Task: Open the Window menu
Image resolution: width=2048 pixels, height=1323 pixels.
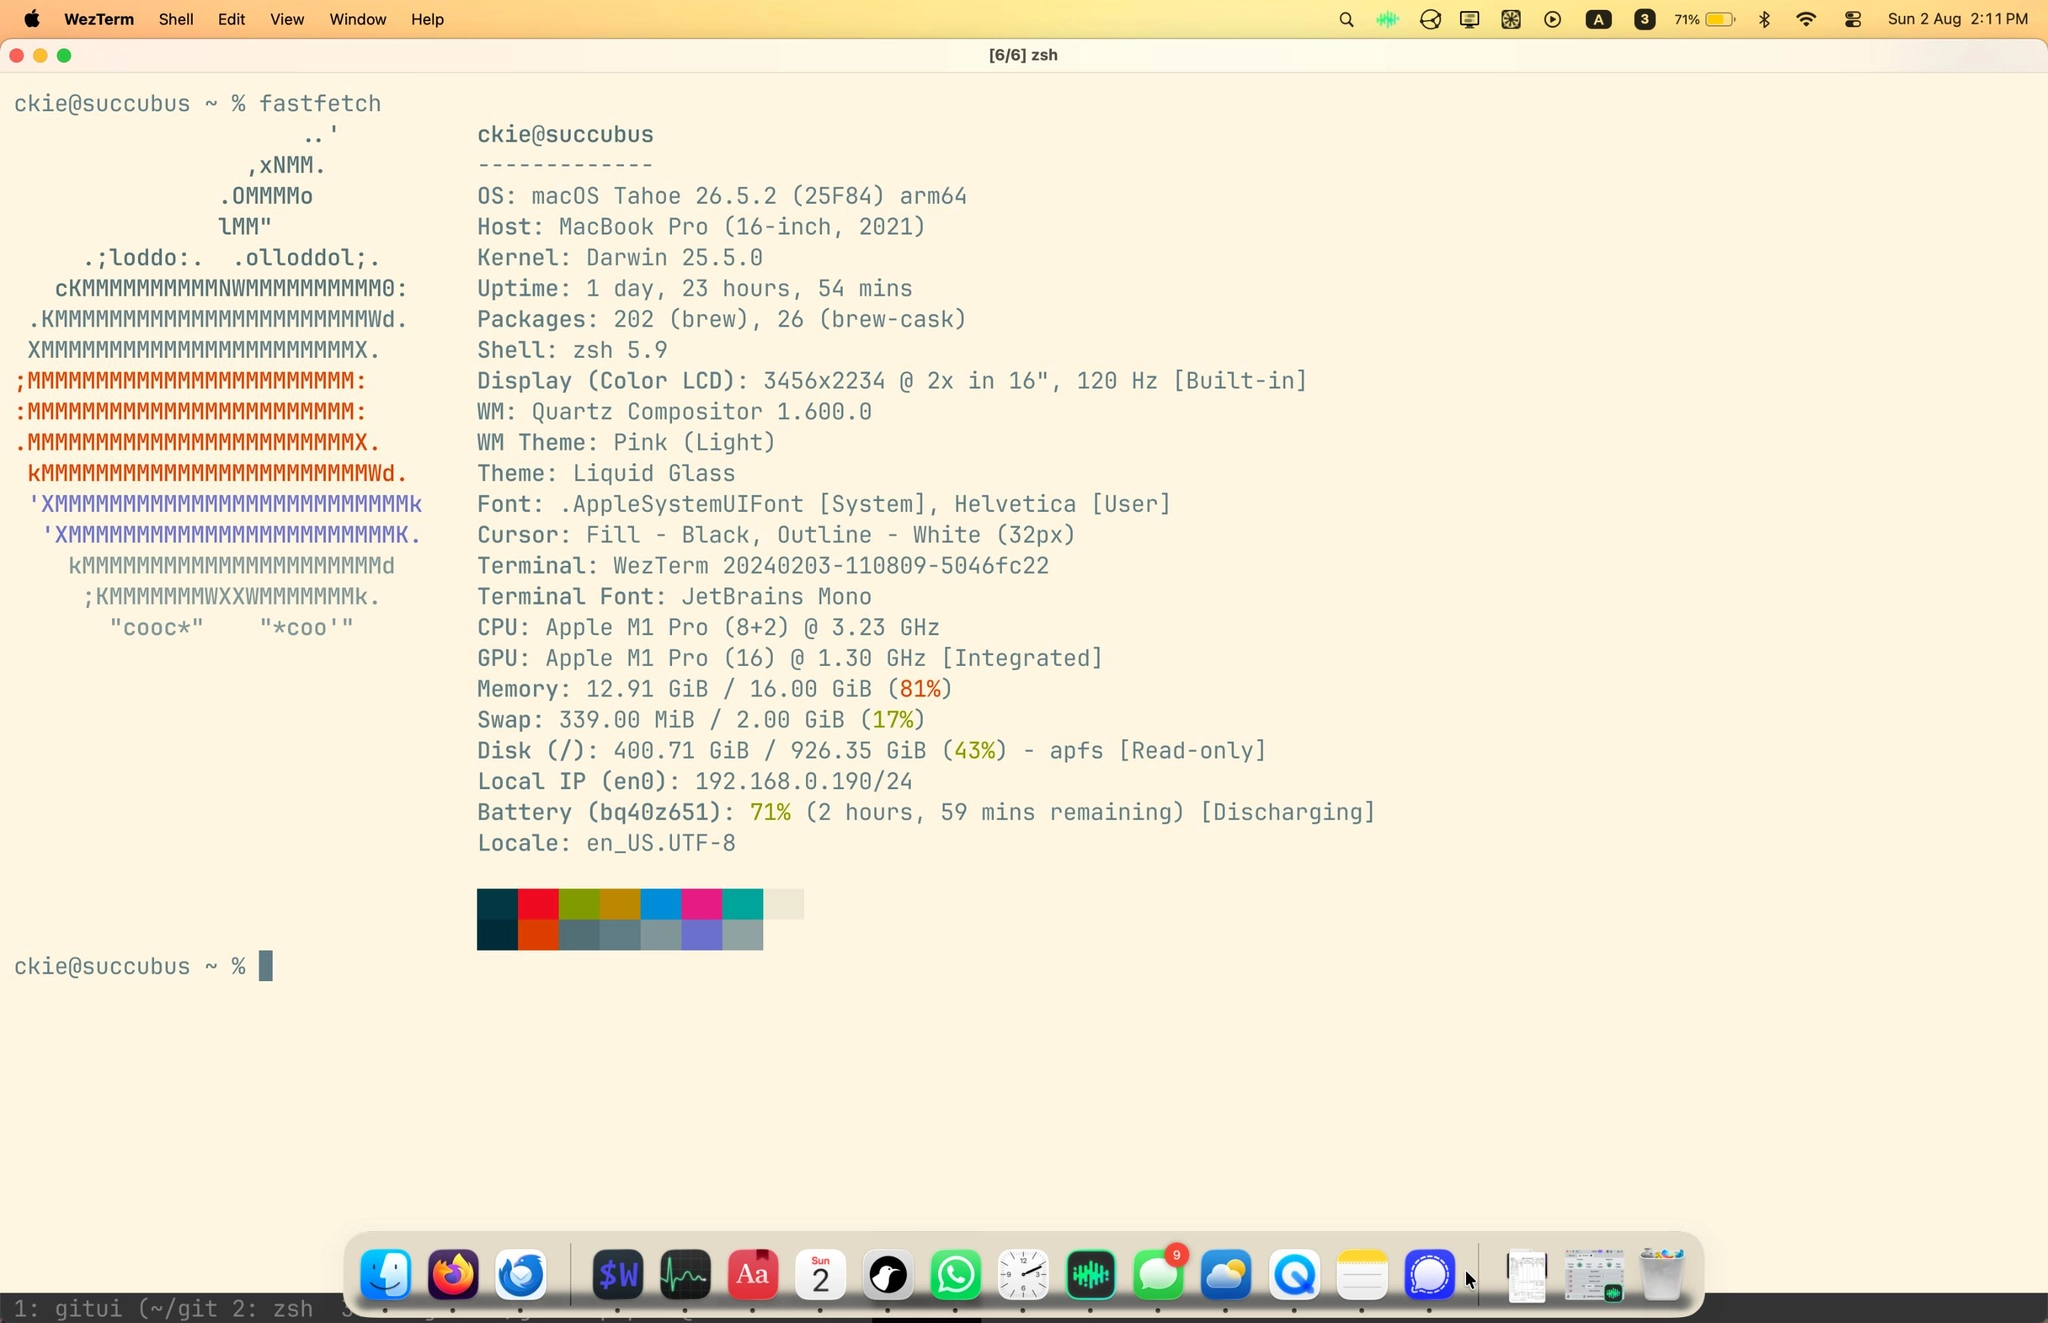Action: pos(358,19)
